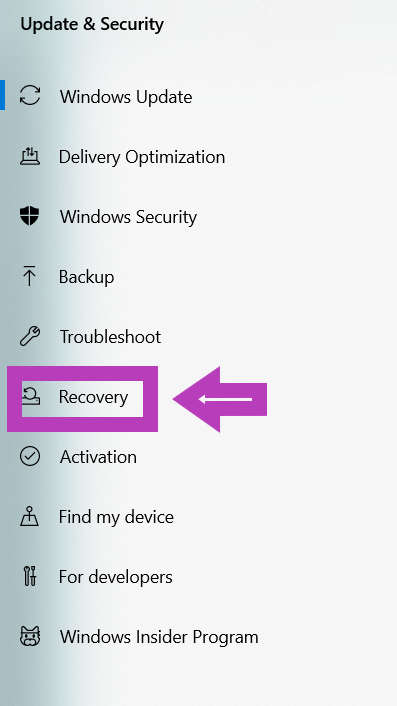The width and height of the screenshot is (397, 706).
Task: Open the Windows Insider Program page
Action: tap(159, 637)
